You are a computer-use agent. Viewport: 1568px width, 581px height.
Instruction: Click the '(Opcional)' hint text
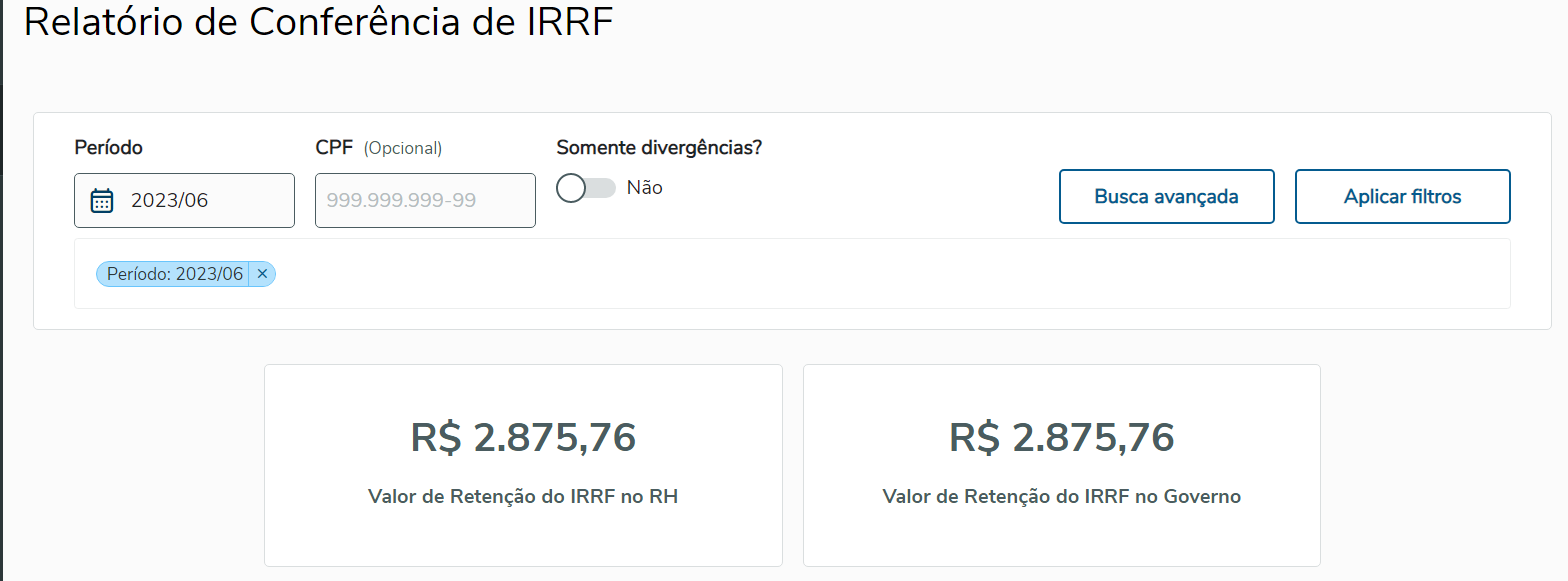(x=402, y=149)
